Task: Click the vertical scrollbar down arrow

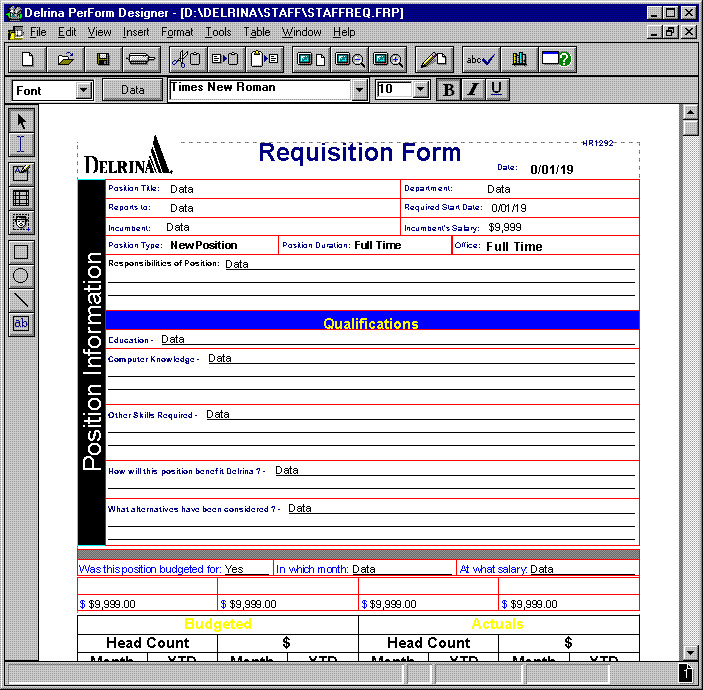Action: (690, 651)
